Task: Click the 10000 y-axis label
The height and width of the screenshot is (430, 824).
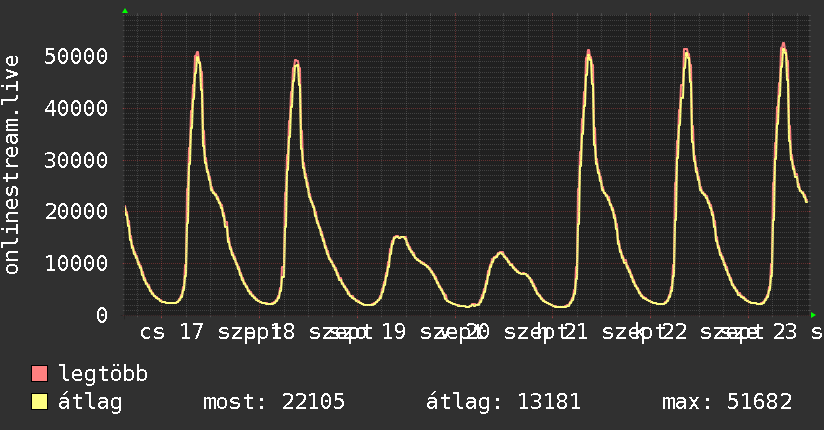Action: click(76, 264)
